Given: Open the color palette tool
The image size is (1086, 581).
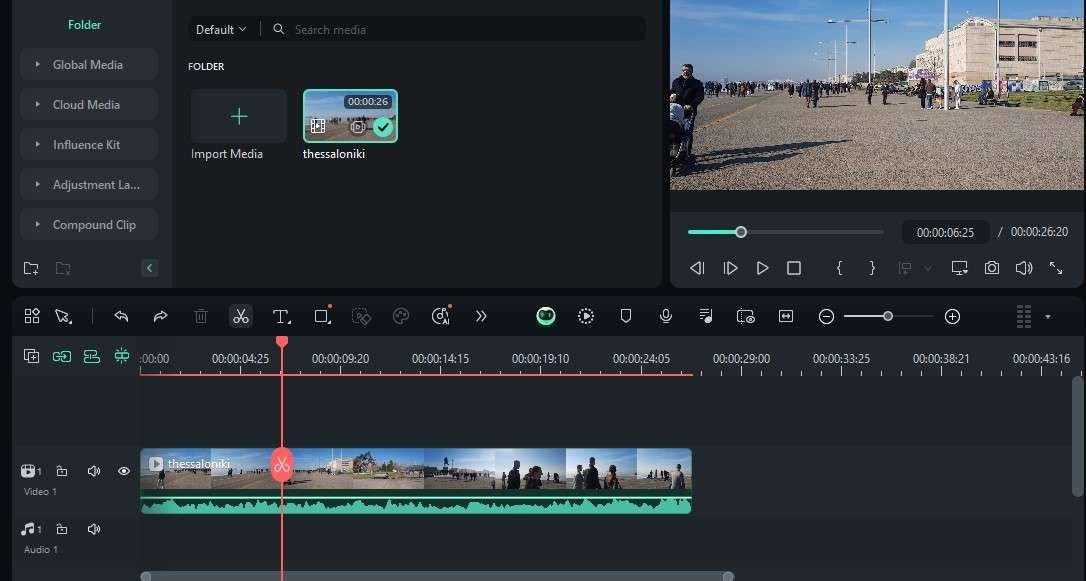Looking at the screenshot, I should 401,316.
